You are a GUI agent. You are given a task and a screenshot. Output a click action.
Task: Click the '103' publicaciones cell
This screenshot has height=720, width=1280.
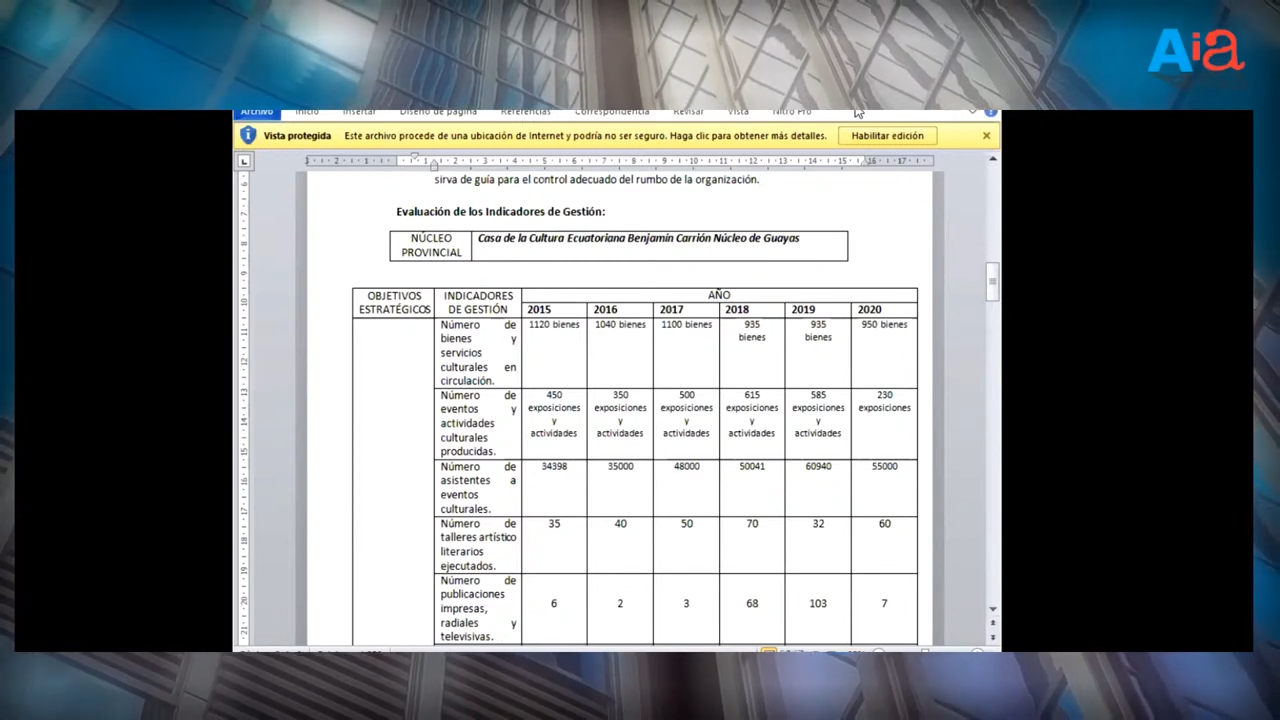[x=818, y=608]
